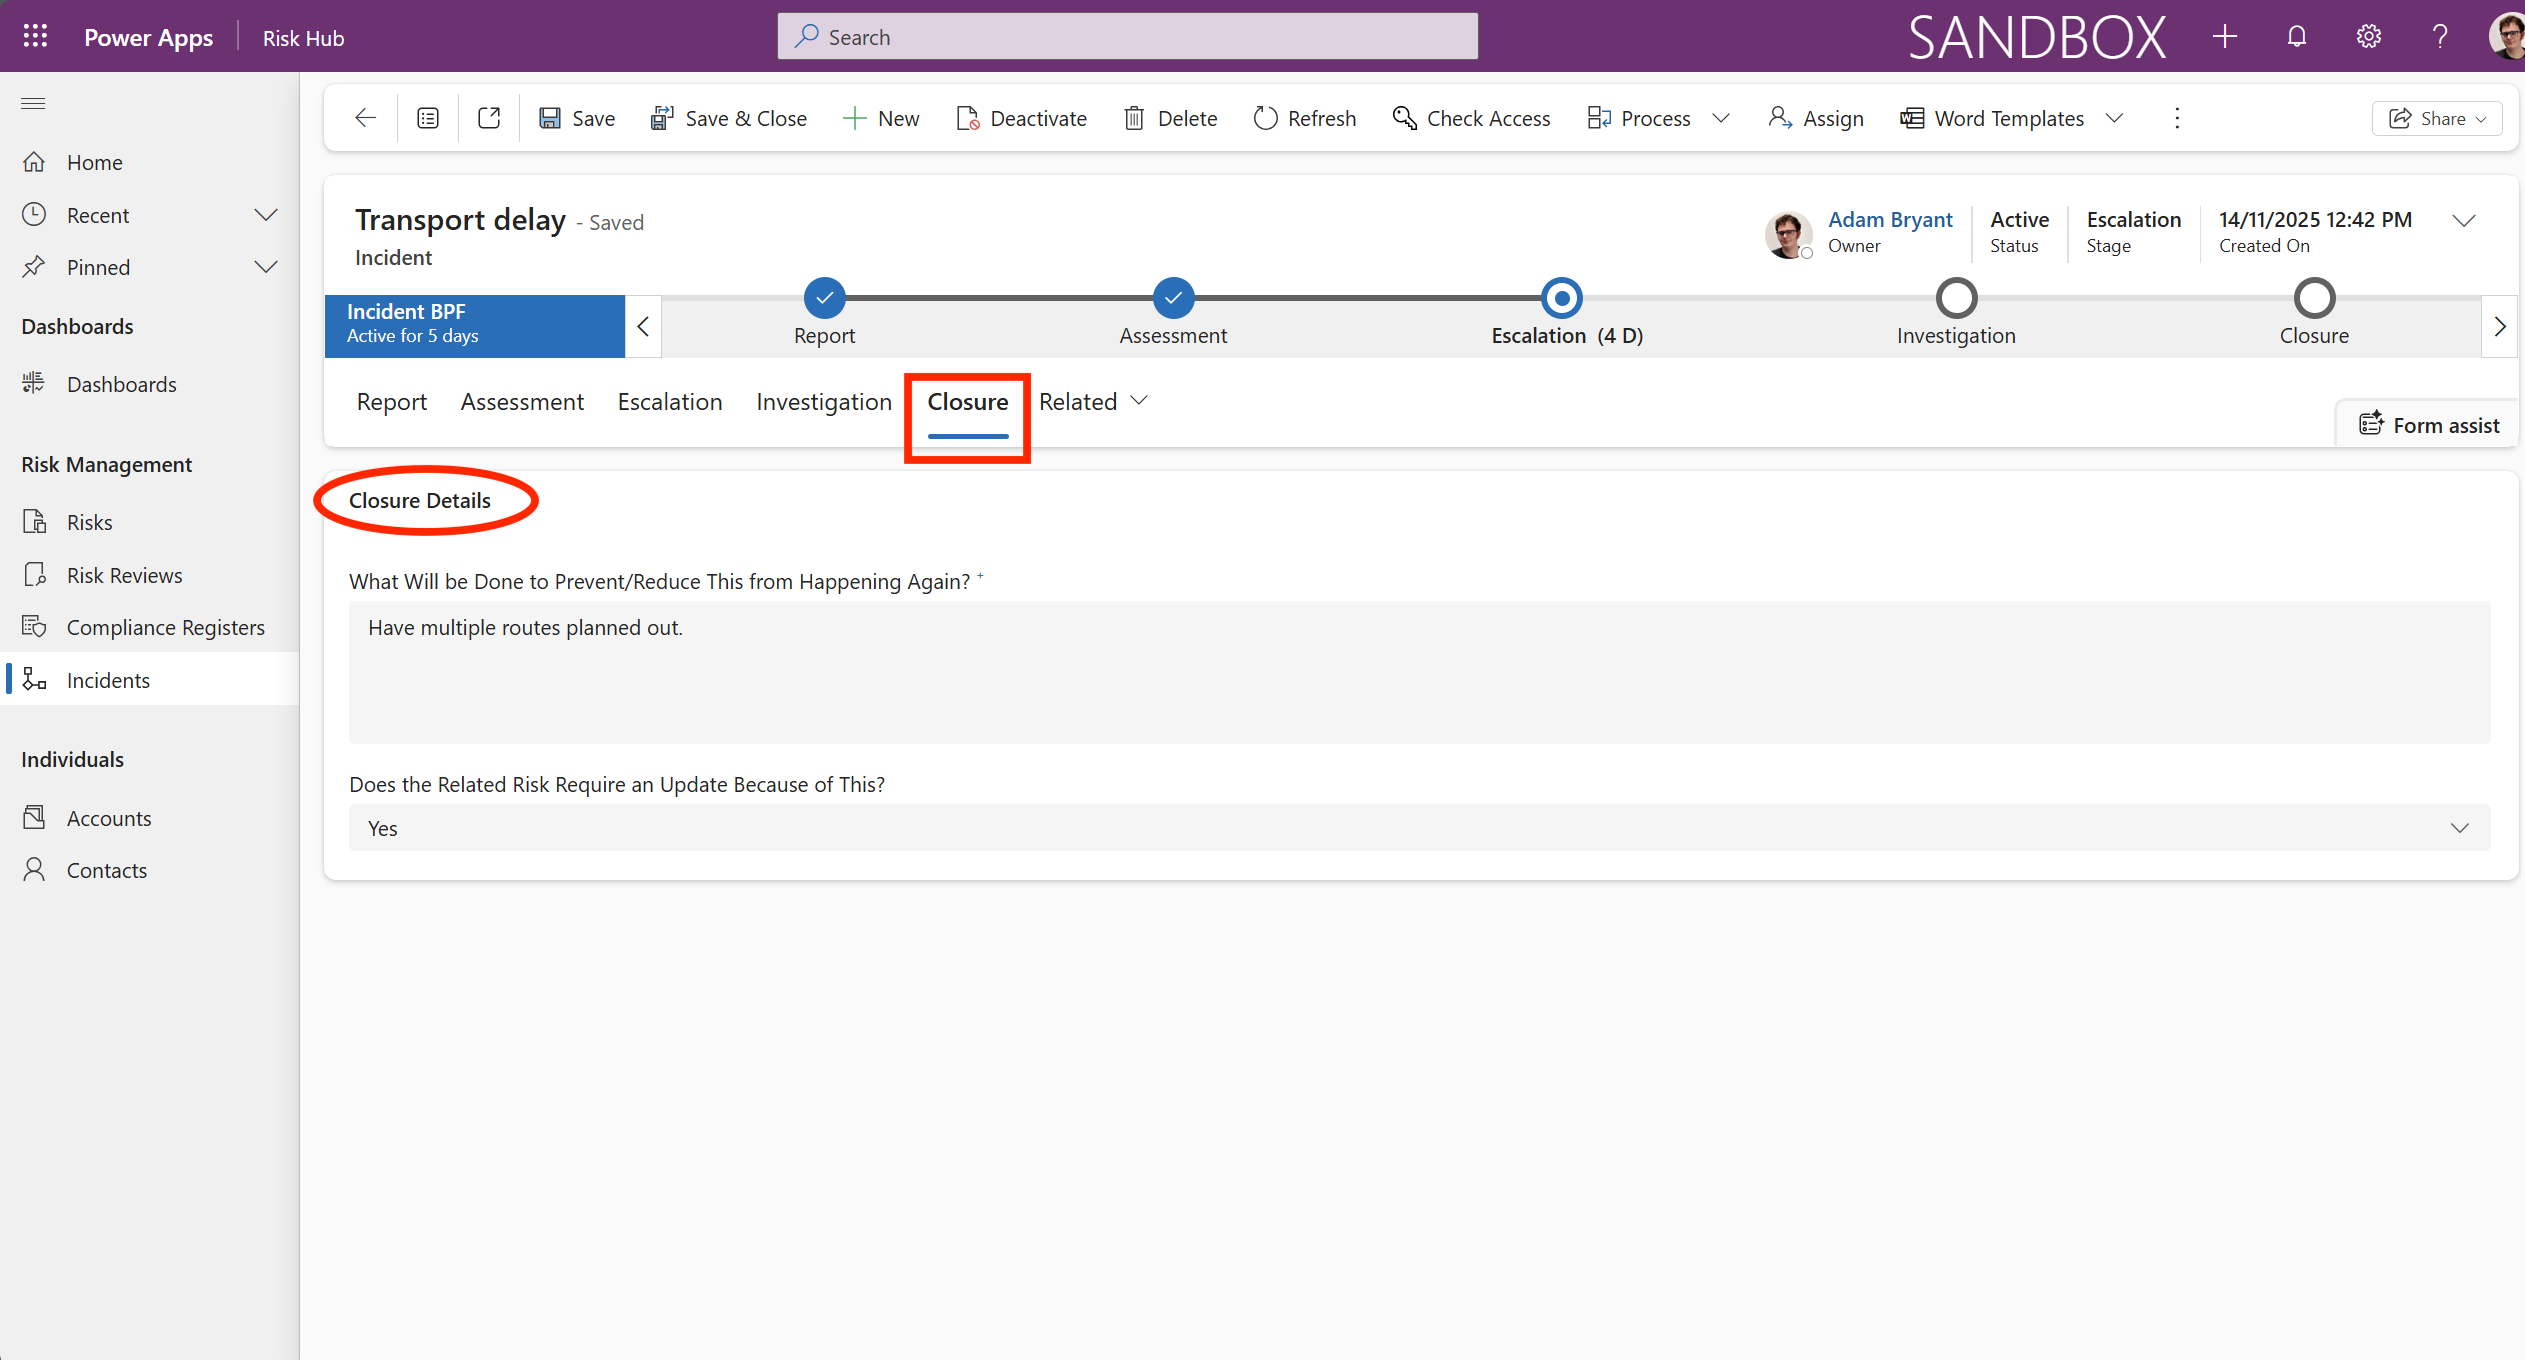Collapse the site navigation hamburger
2525x1360 pixels.
click(x=33, y=103)
